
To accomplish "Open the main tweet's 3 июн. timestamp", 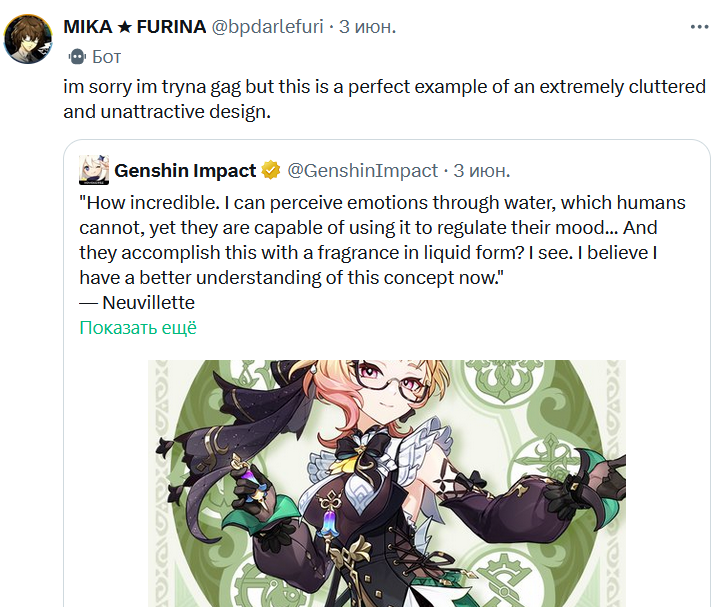I will coord(368,27).
